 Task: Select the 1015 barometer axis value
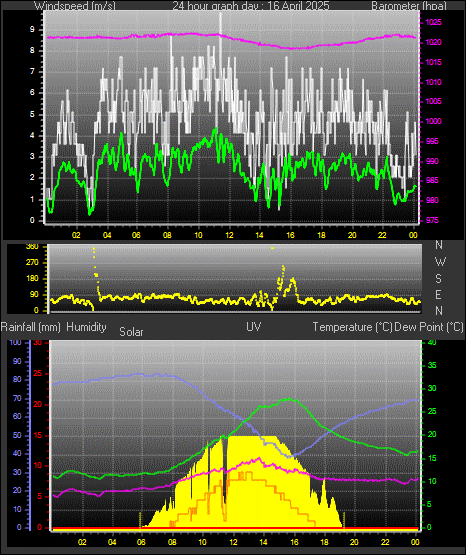433,62
